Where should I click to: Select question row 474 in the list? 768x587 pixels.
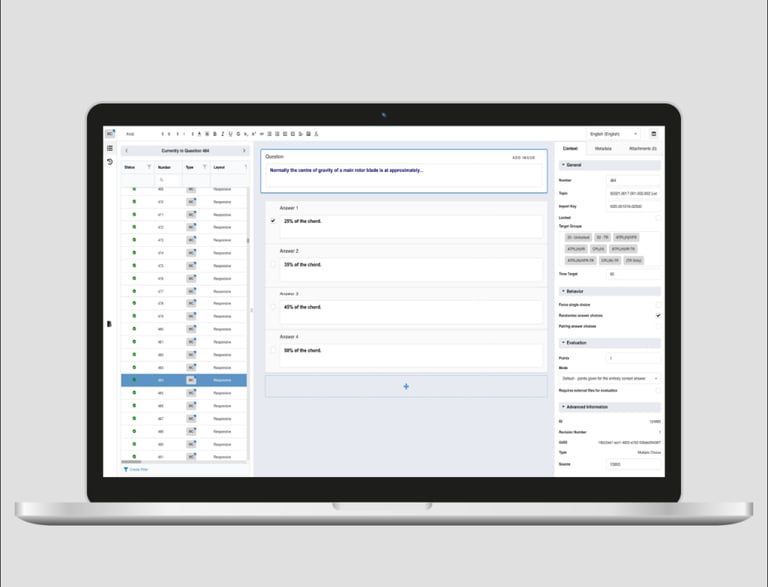click(x=184, y=253)
